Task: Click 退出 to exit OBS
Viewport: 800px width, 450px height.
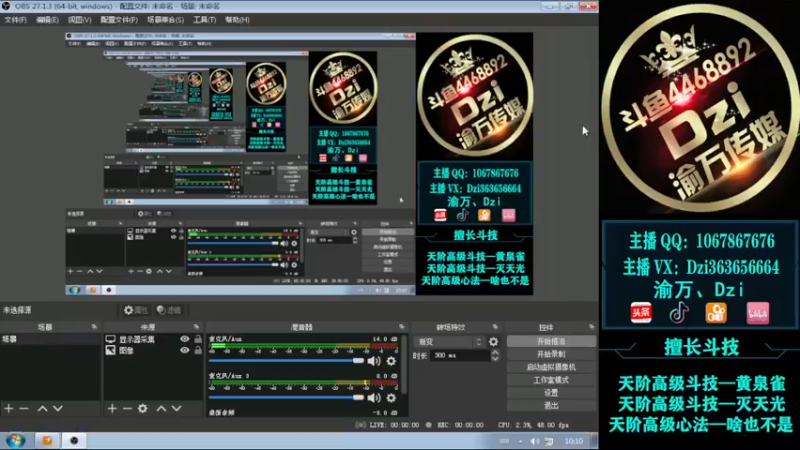Action: coord(551,406)
